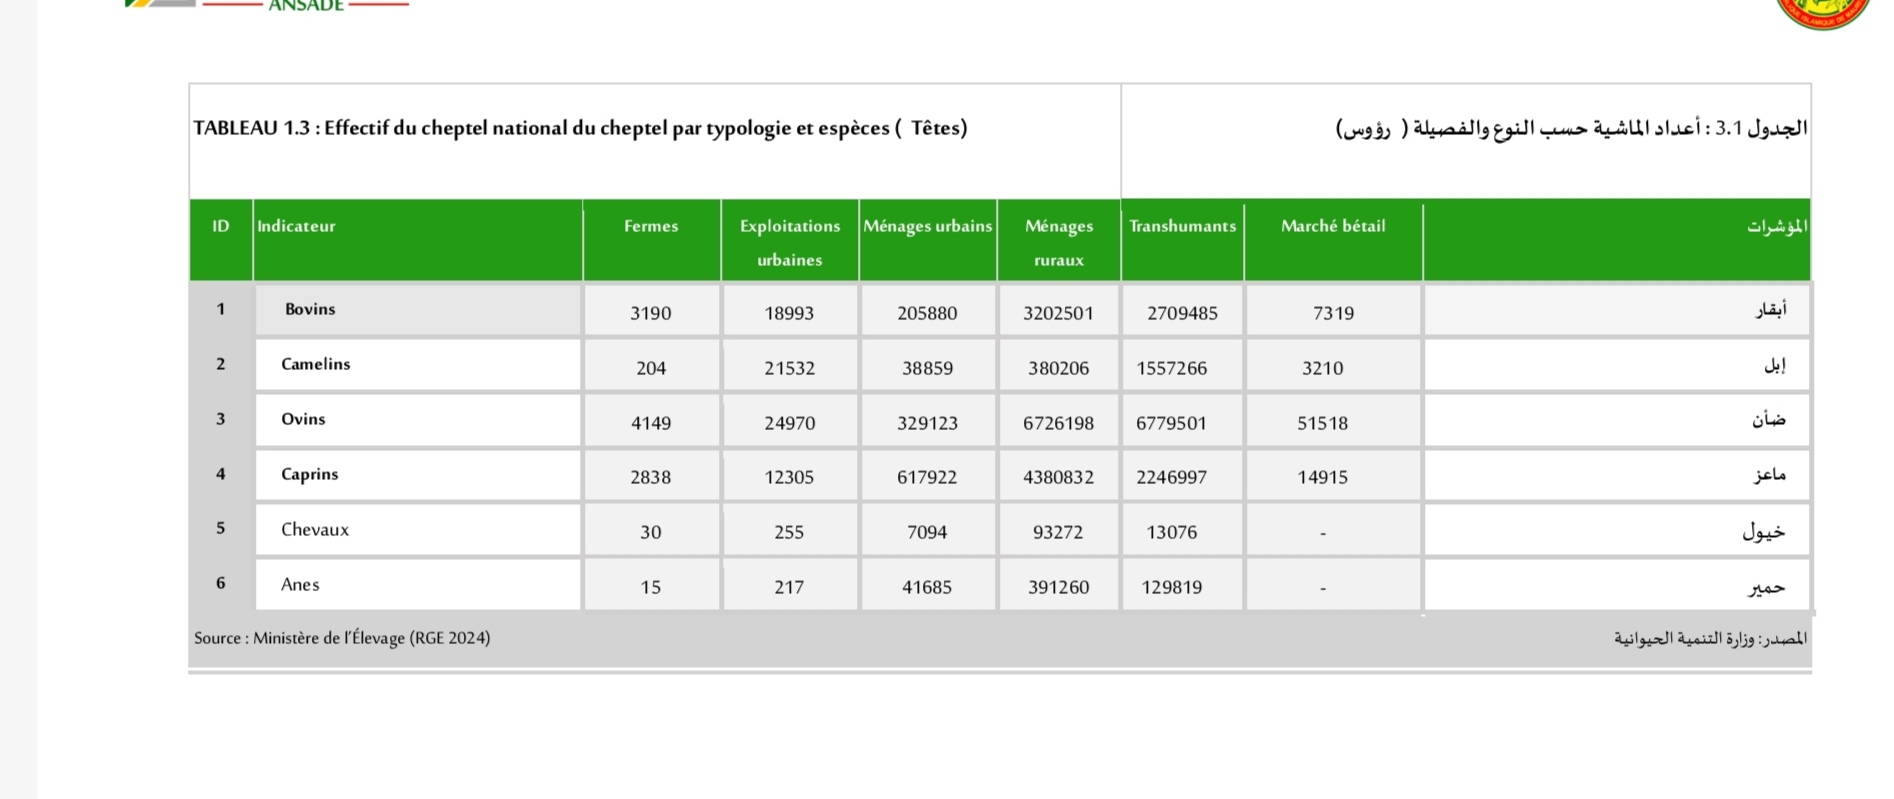Click Bovins value 18993
This screenshot has height=799, width=1894.
(x=789, y=313)
